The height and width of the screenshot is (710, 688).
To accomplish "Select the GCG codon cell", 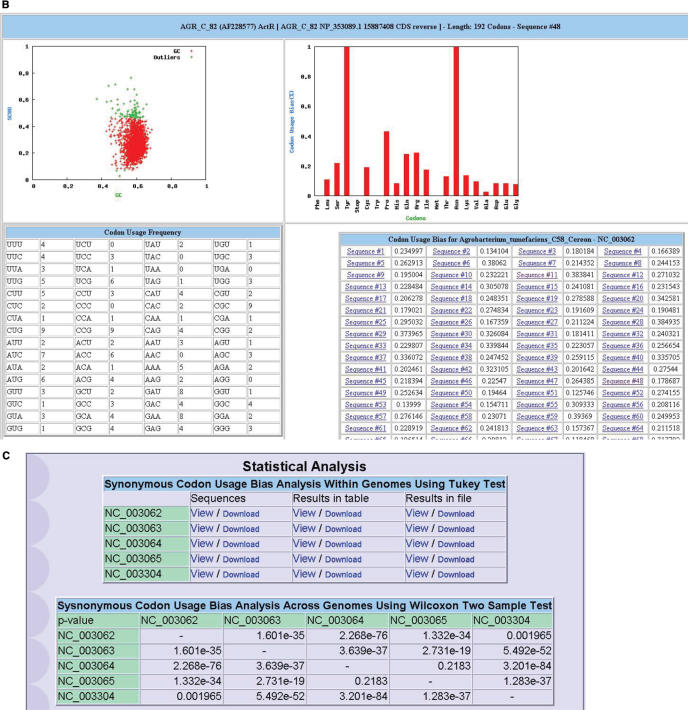I will 91,428.
